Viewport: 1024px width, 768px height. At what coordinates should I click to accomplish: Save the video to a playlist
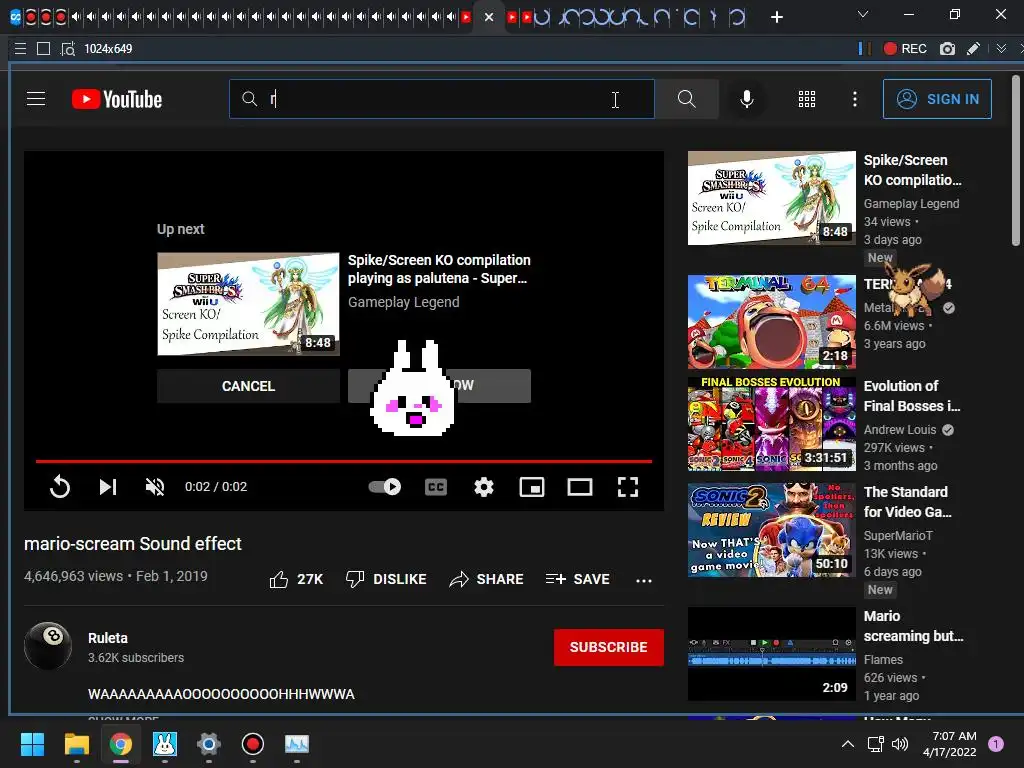pyautogui.click(x=578, y=579)
